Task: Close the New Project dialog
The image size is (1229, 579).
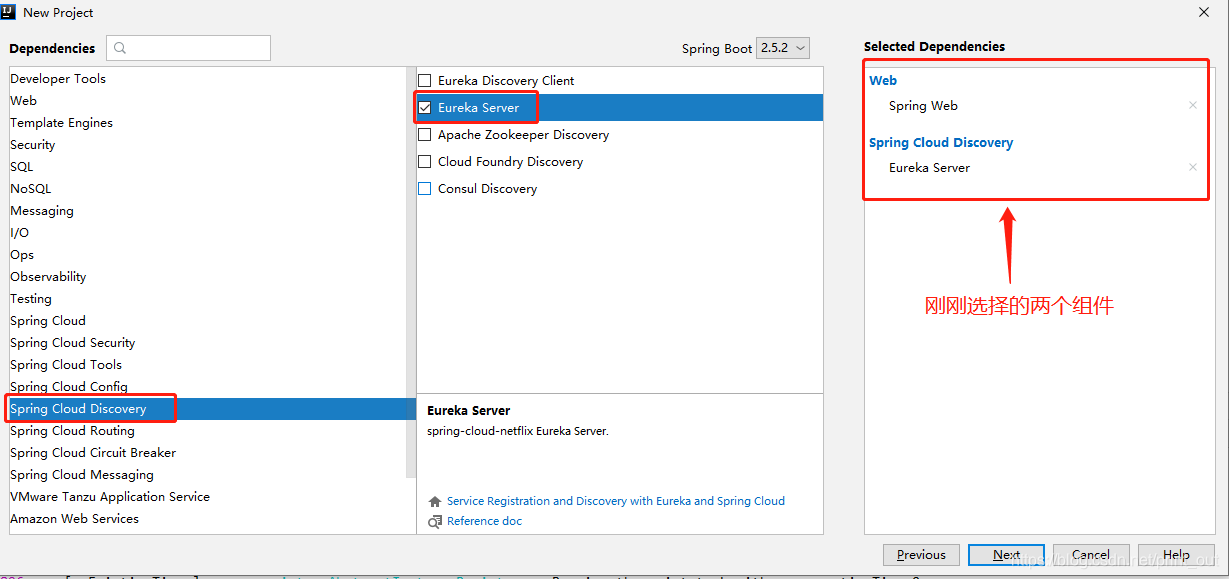Action: click(1203, 12)
